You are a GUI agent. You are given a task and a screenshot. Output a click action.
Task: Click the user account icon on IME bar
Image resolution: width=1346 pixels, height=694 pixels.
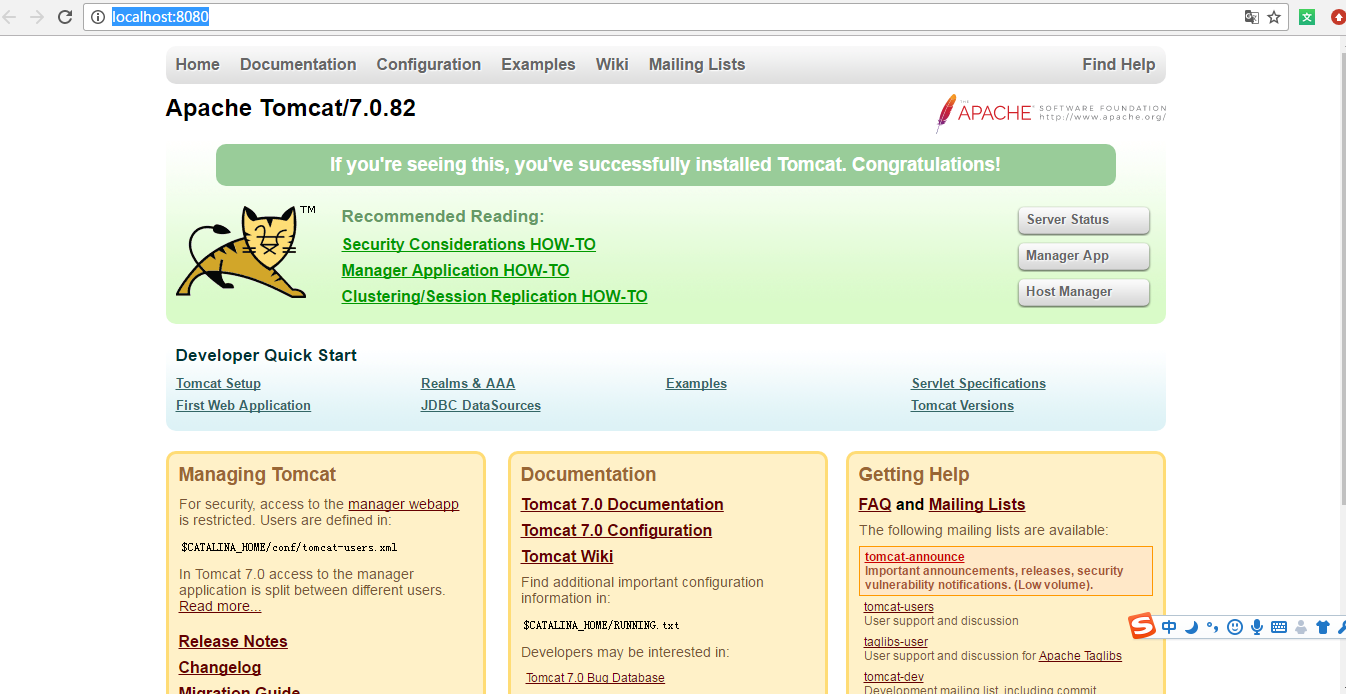click(x=1301, y=627)
